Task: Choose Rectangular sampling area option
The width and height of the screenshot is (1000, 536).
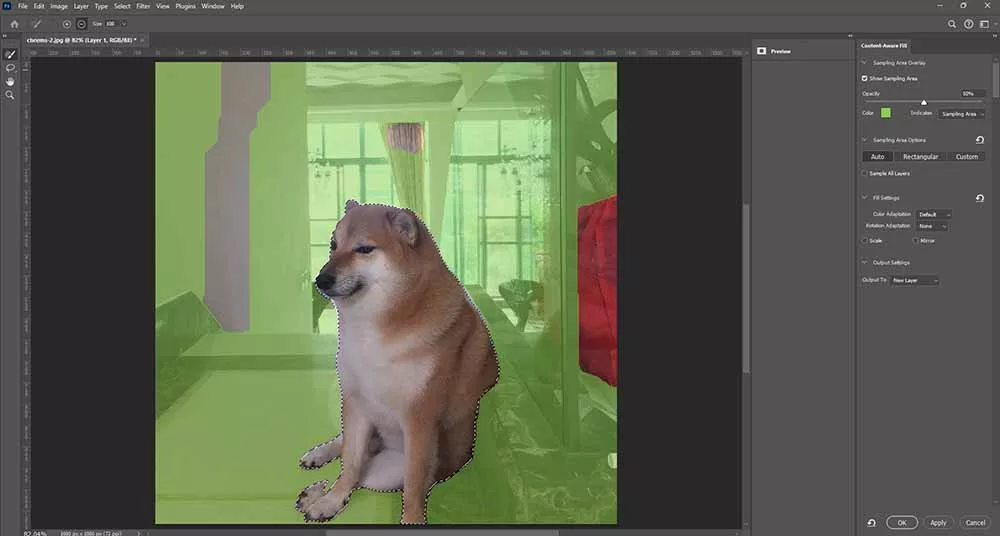Action: pyautogui.click(x=920, y=157)
